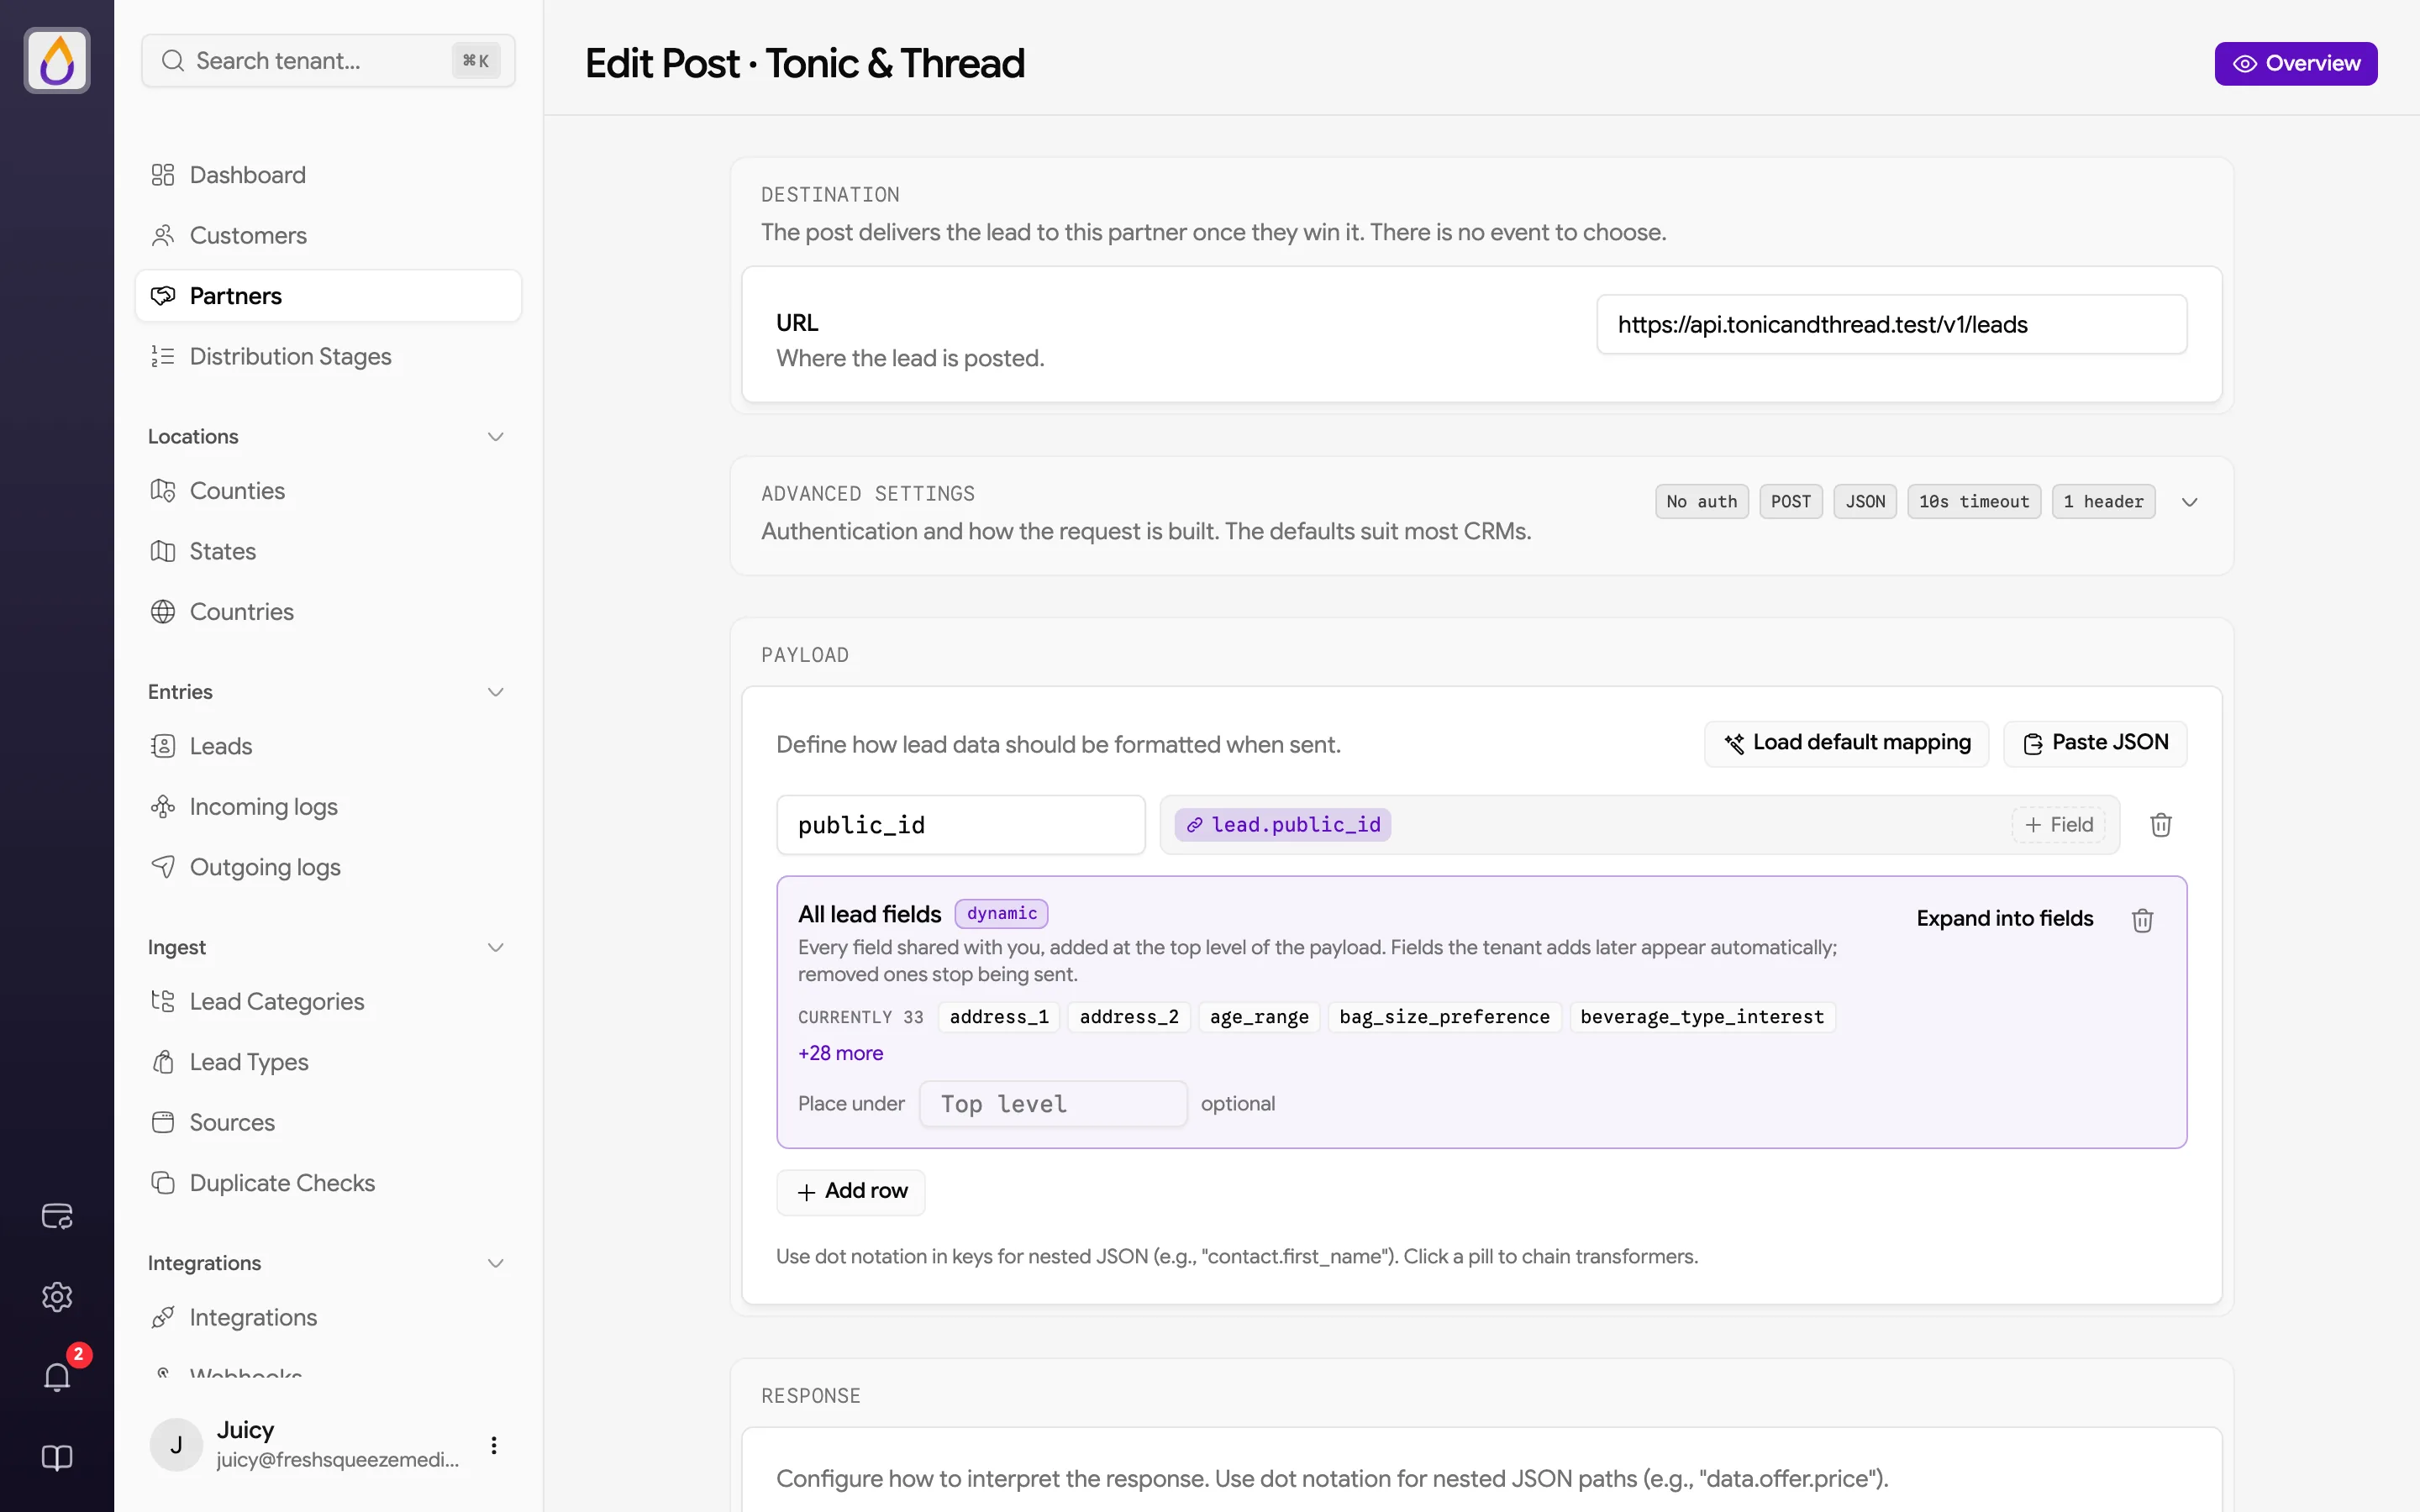
Task: Delete the All lead fields block
Action: tap(2142, 919)
